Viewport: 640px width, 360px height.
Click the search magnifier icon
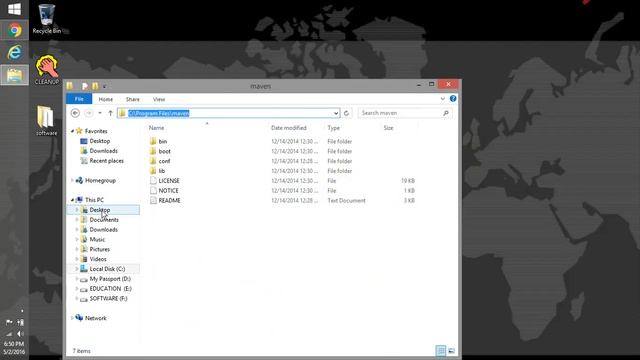point(446,113)
